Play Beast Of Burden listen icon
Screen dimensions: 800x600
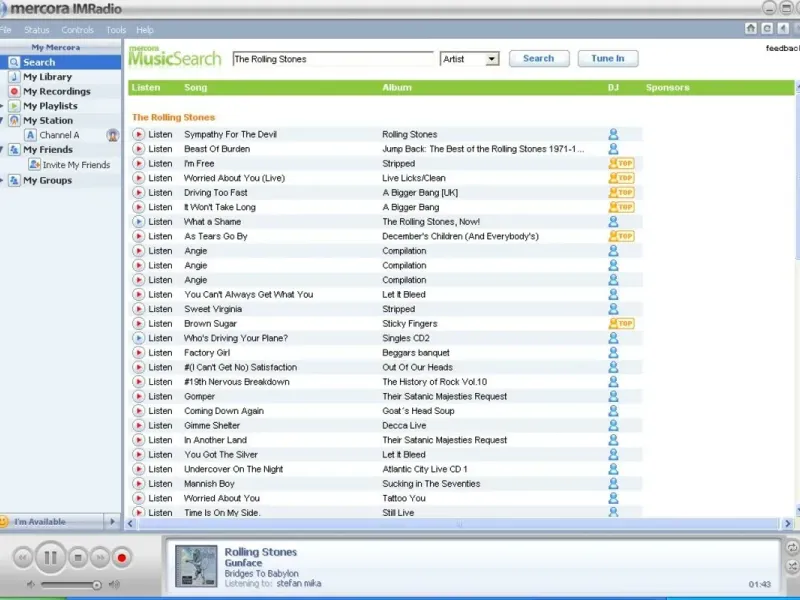pos(138,149)
